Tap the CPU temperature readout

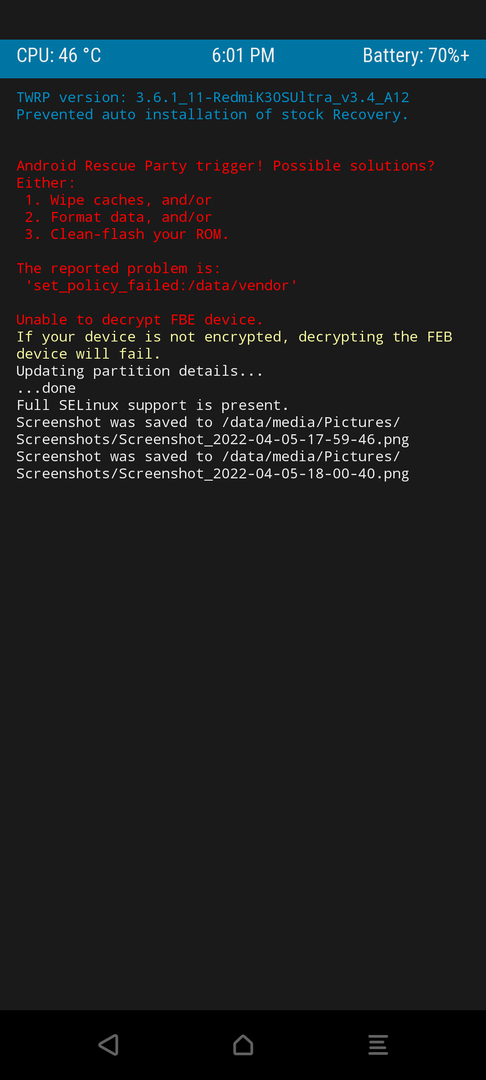(x=59, y=56)
